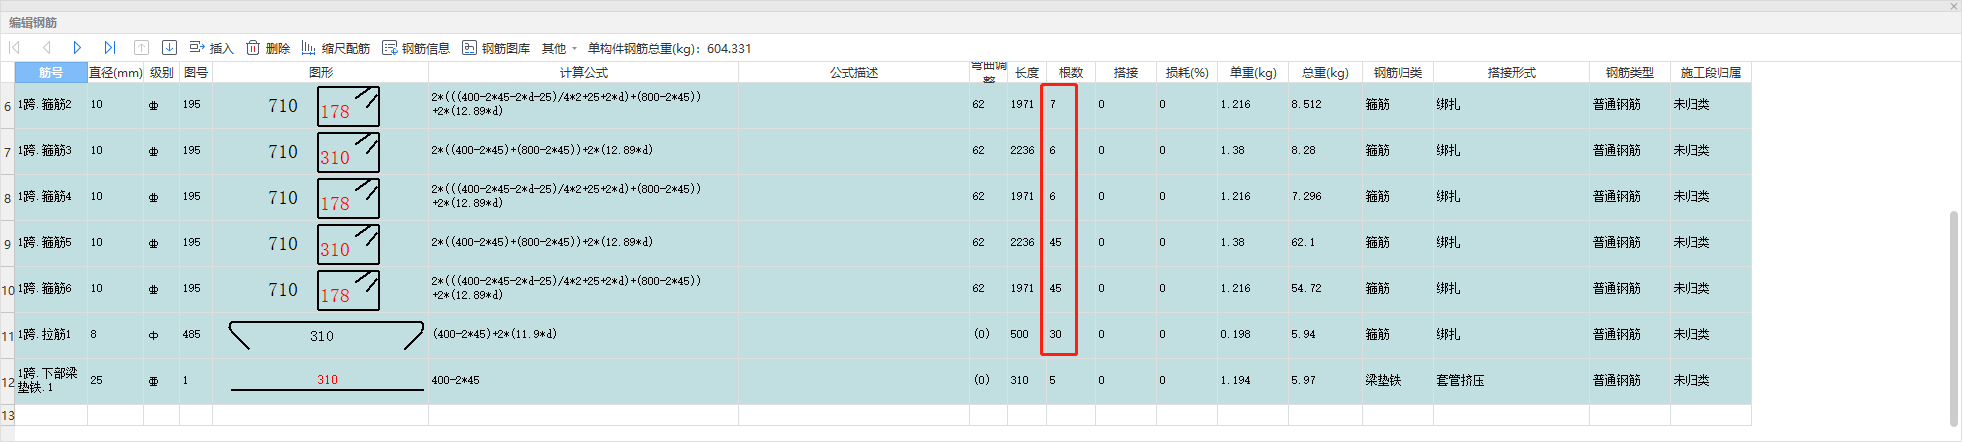Select row 7 cell 1跨.箍筋3

coord(51,151)
